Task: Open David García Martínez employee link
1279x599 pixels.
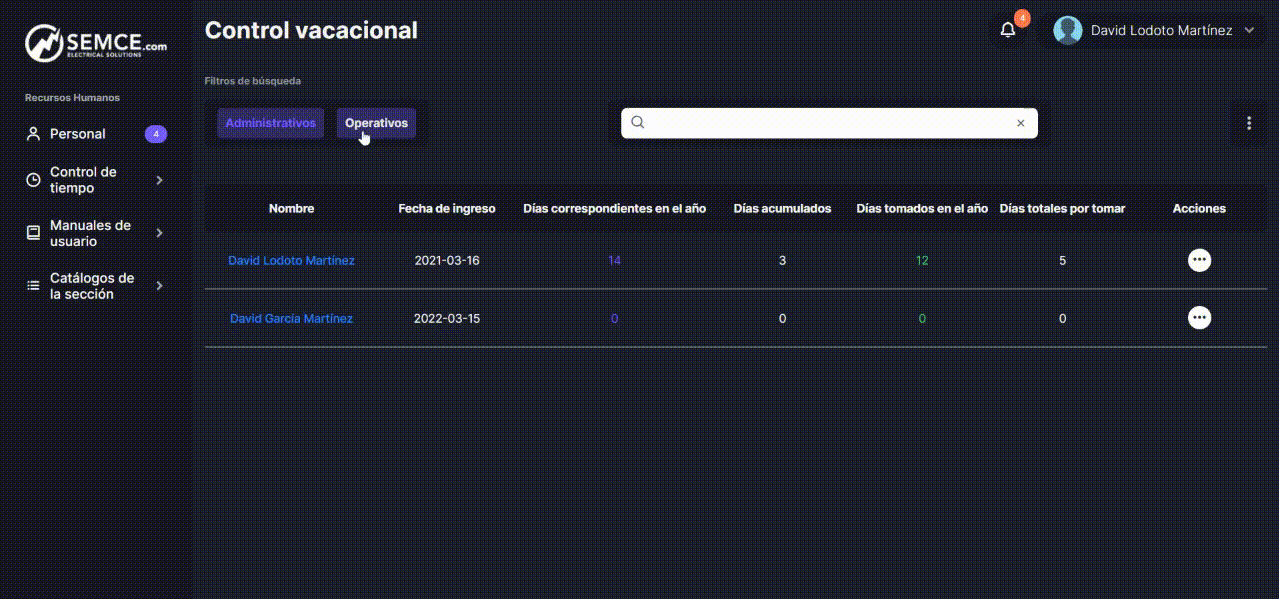Action: pos(291,318)
